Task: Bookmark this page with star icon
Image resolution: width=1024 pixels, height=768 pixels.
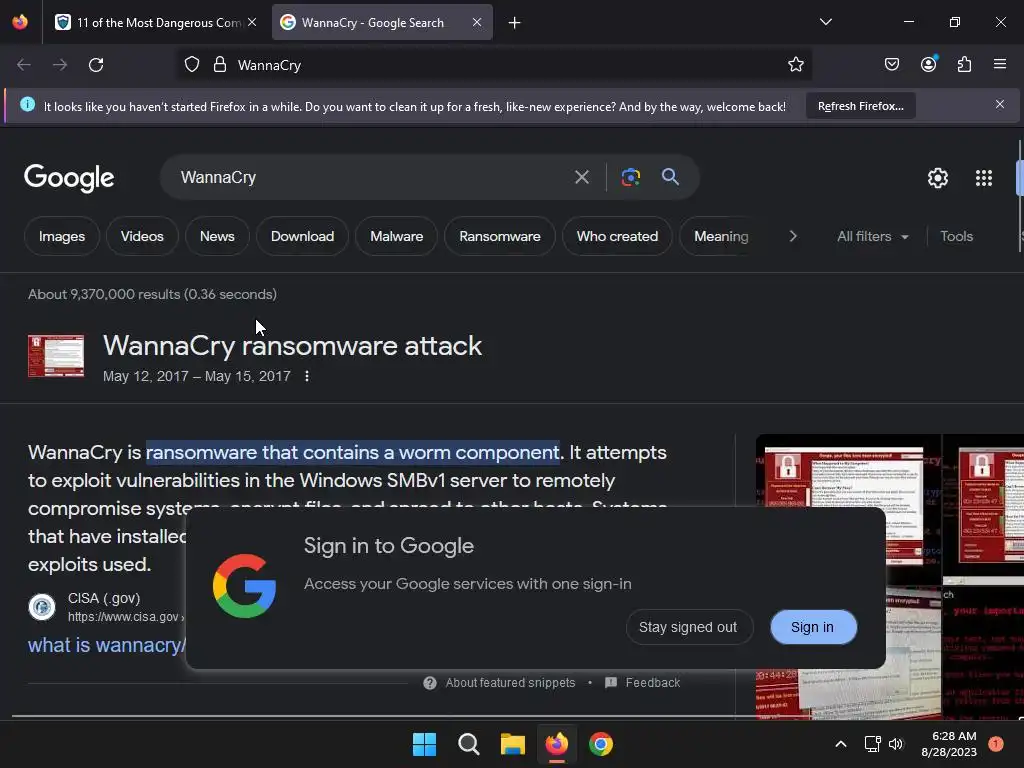Action: coord(795,65)
